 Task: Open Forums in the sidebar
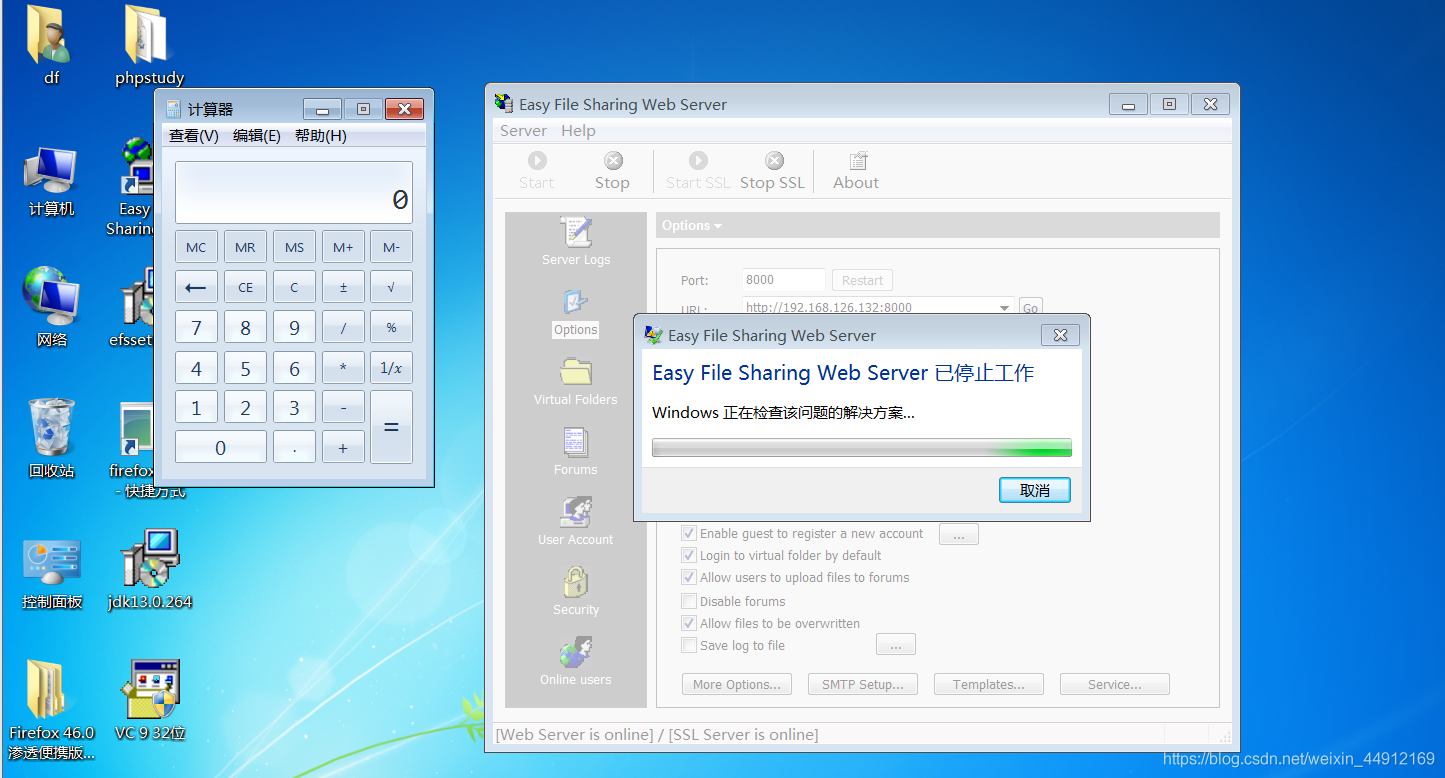576,452
